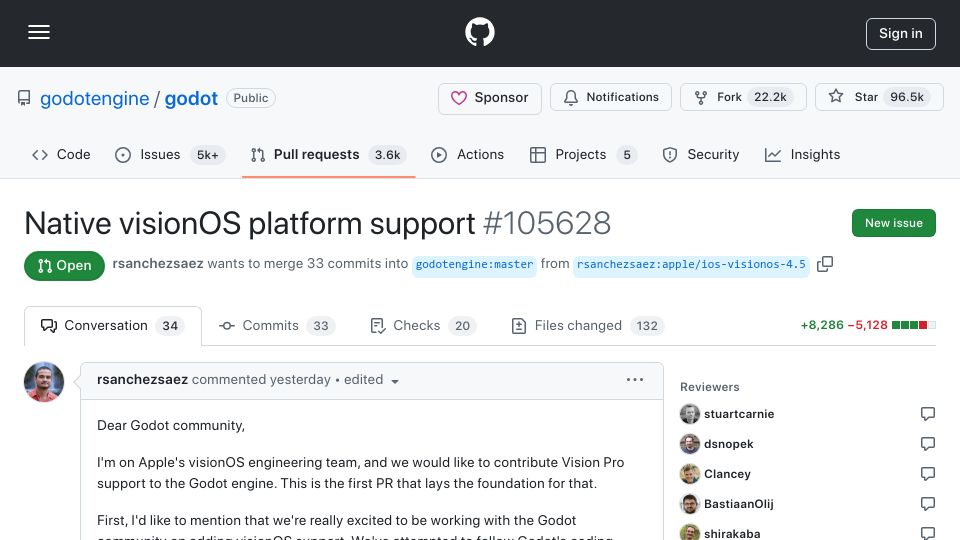Open the godotengine:master base branch link
Screen dimensions: 960x540
474,264
